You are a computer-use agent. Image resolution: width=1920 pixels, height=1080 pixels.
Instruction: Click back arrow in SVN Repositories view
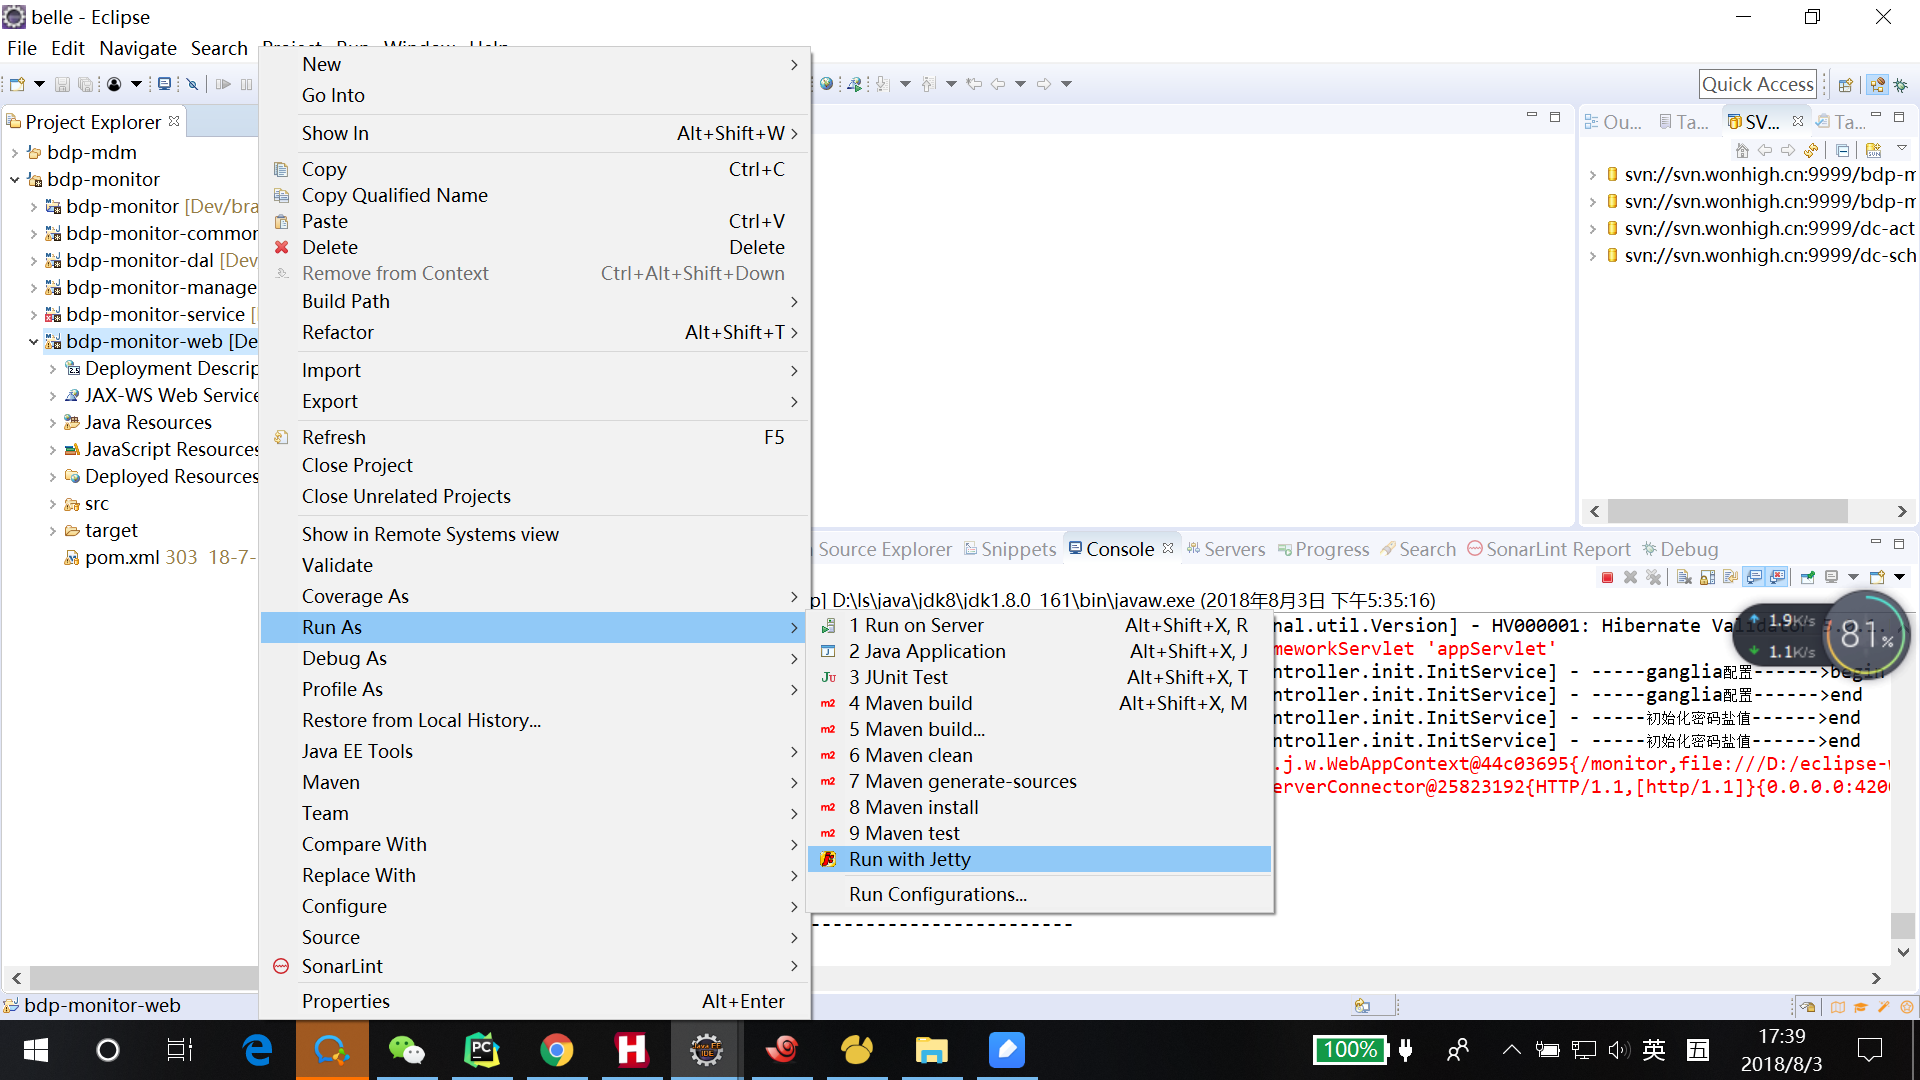click(1765, 150)
